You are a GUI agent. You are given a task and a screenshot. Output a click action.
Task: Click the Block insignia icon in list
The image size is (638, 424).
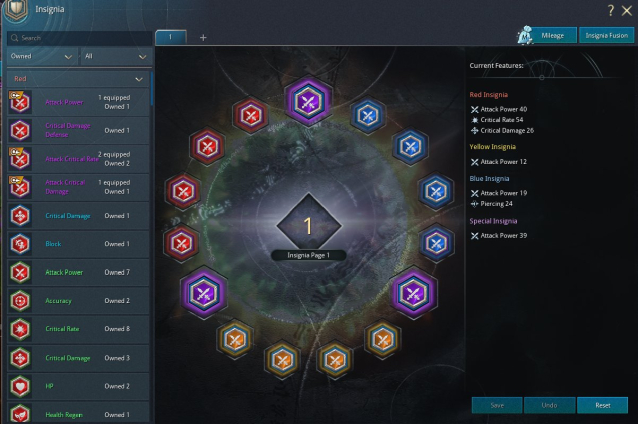click(20, 244)
